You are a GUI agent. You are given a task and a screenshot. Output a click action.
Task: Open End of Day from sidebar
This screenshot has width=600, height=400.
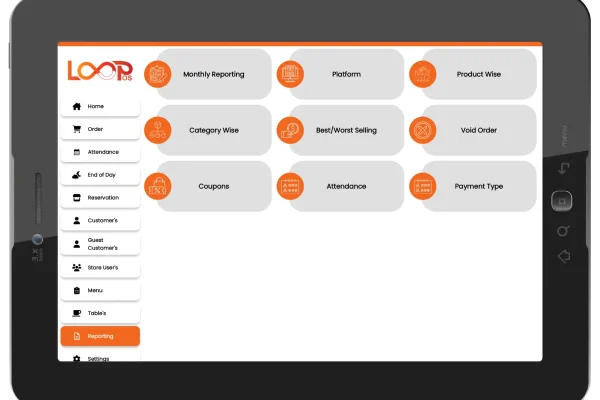[x=100, y=175]
